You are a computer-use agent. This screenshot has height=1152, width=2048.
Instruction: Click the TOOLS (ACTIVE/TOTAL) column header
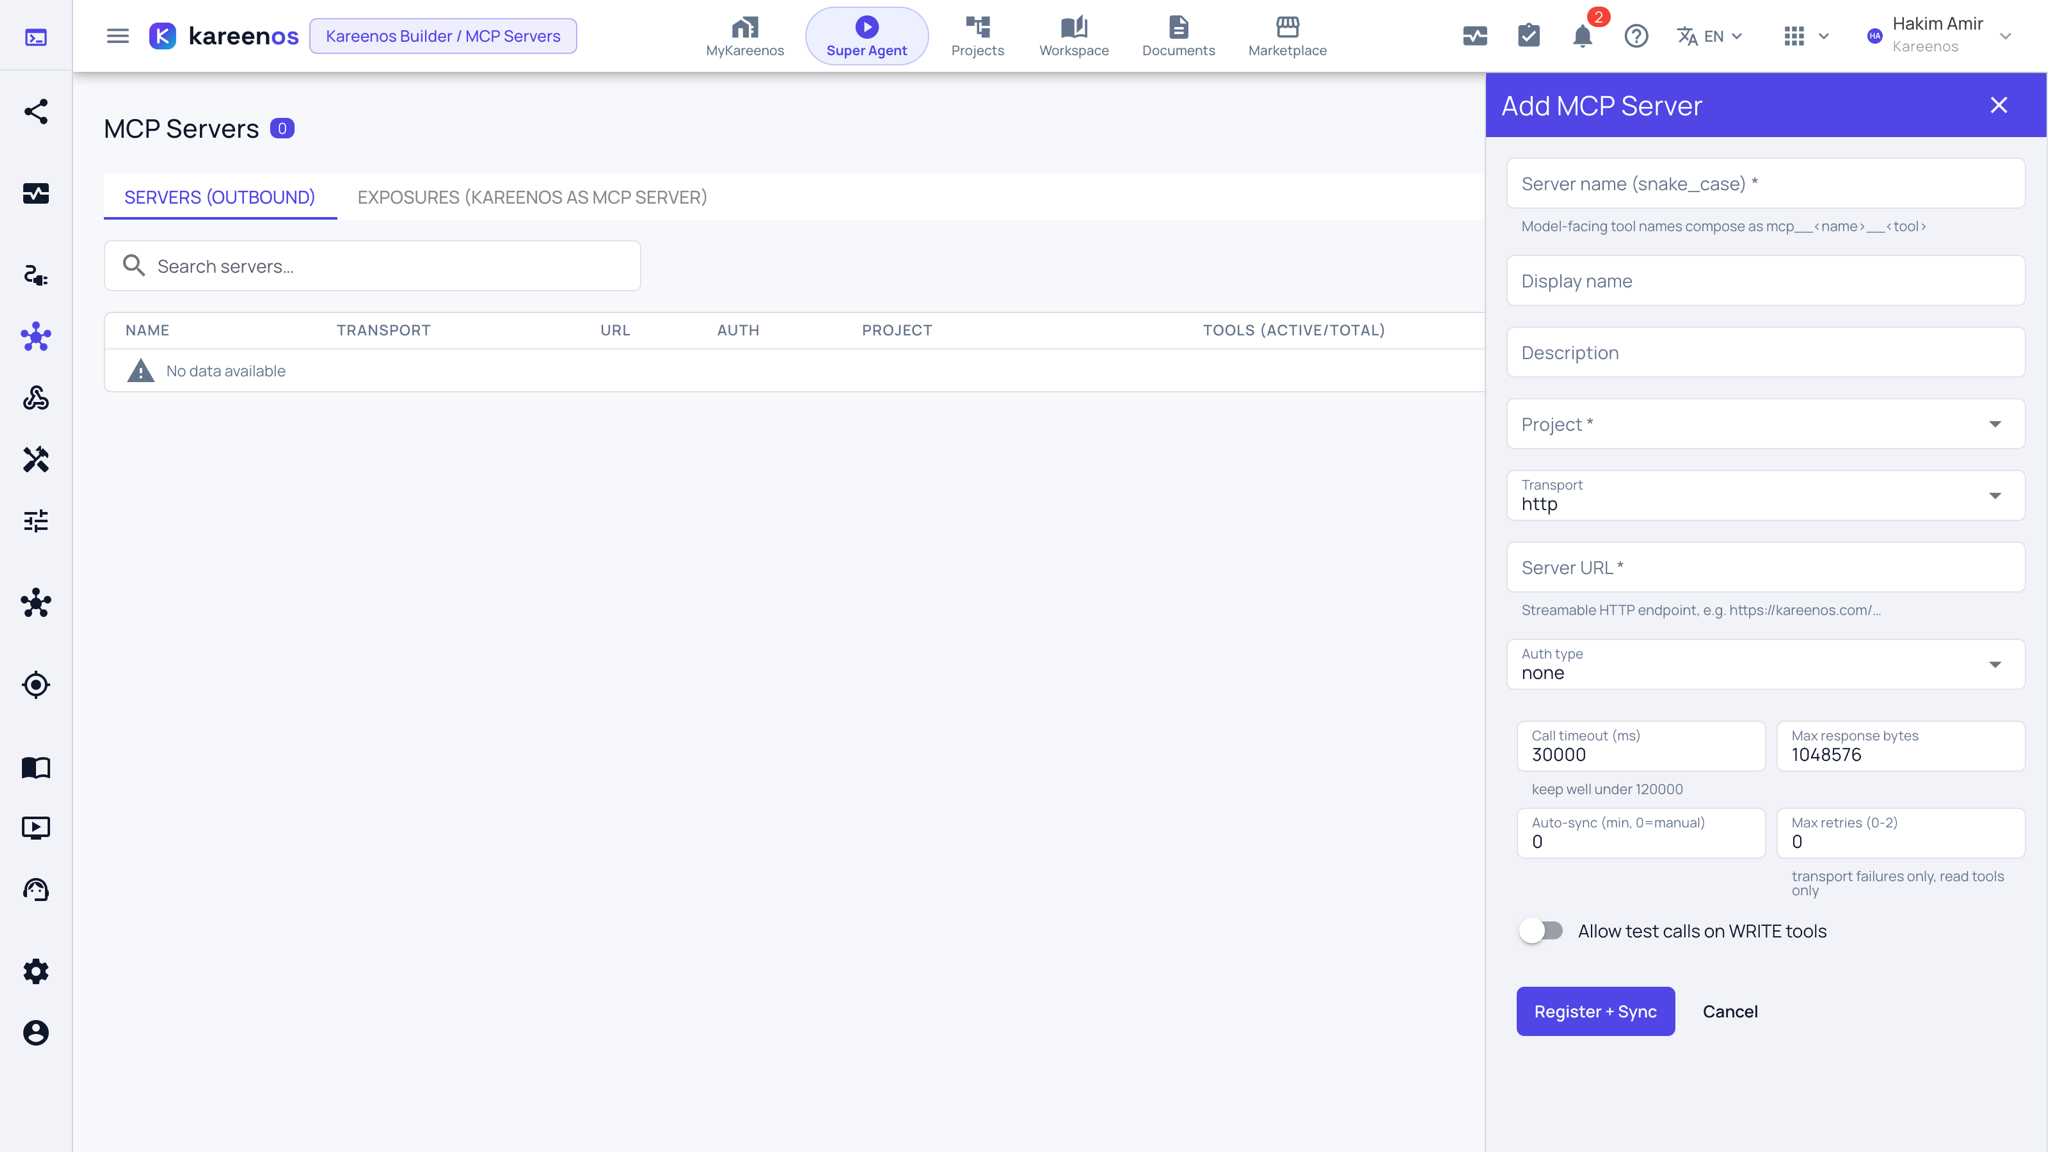(x=1294, y=330)
